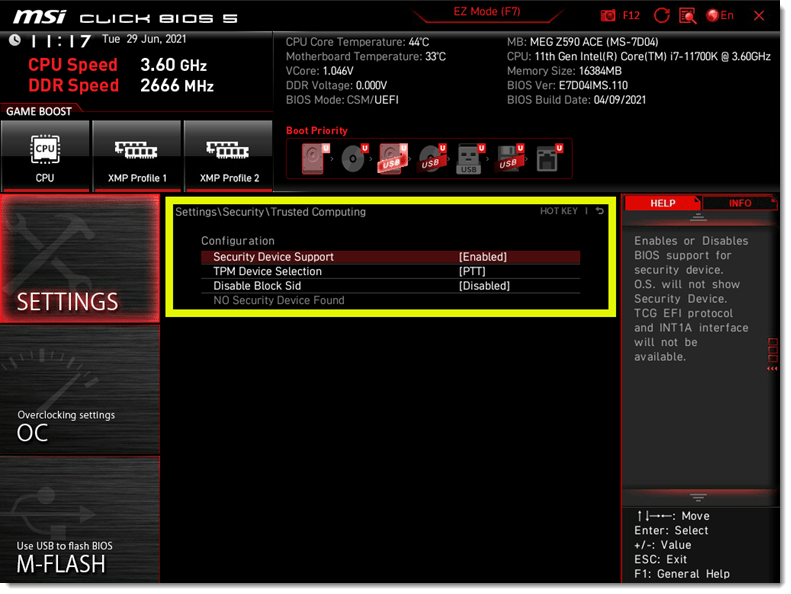Enable XMP Profile 1
The height and width of the screenshot is (594, 791).
tap(137, 156)
